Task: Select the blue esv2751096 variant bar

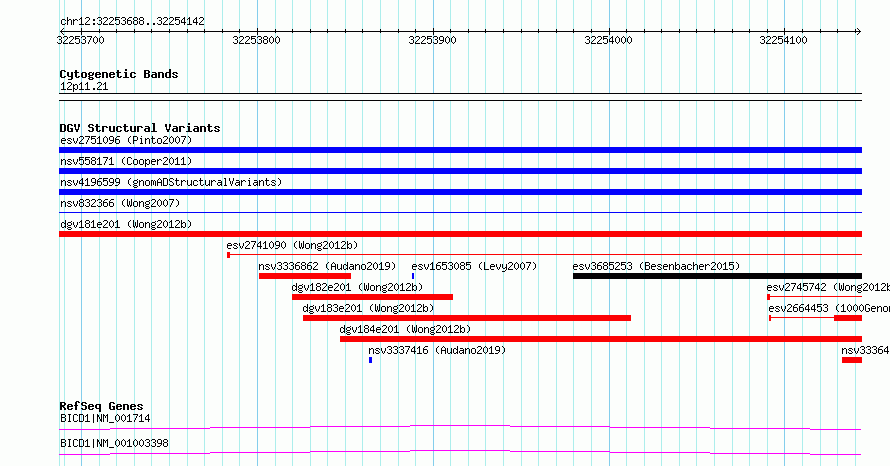Action: [460, 150]
